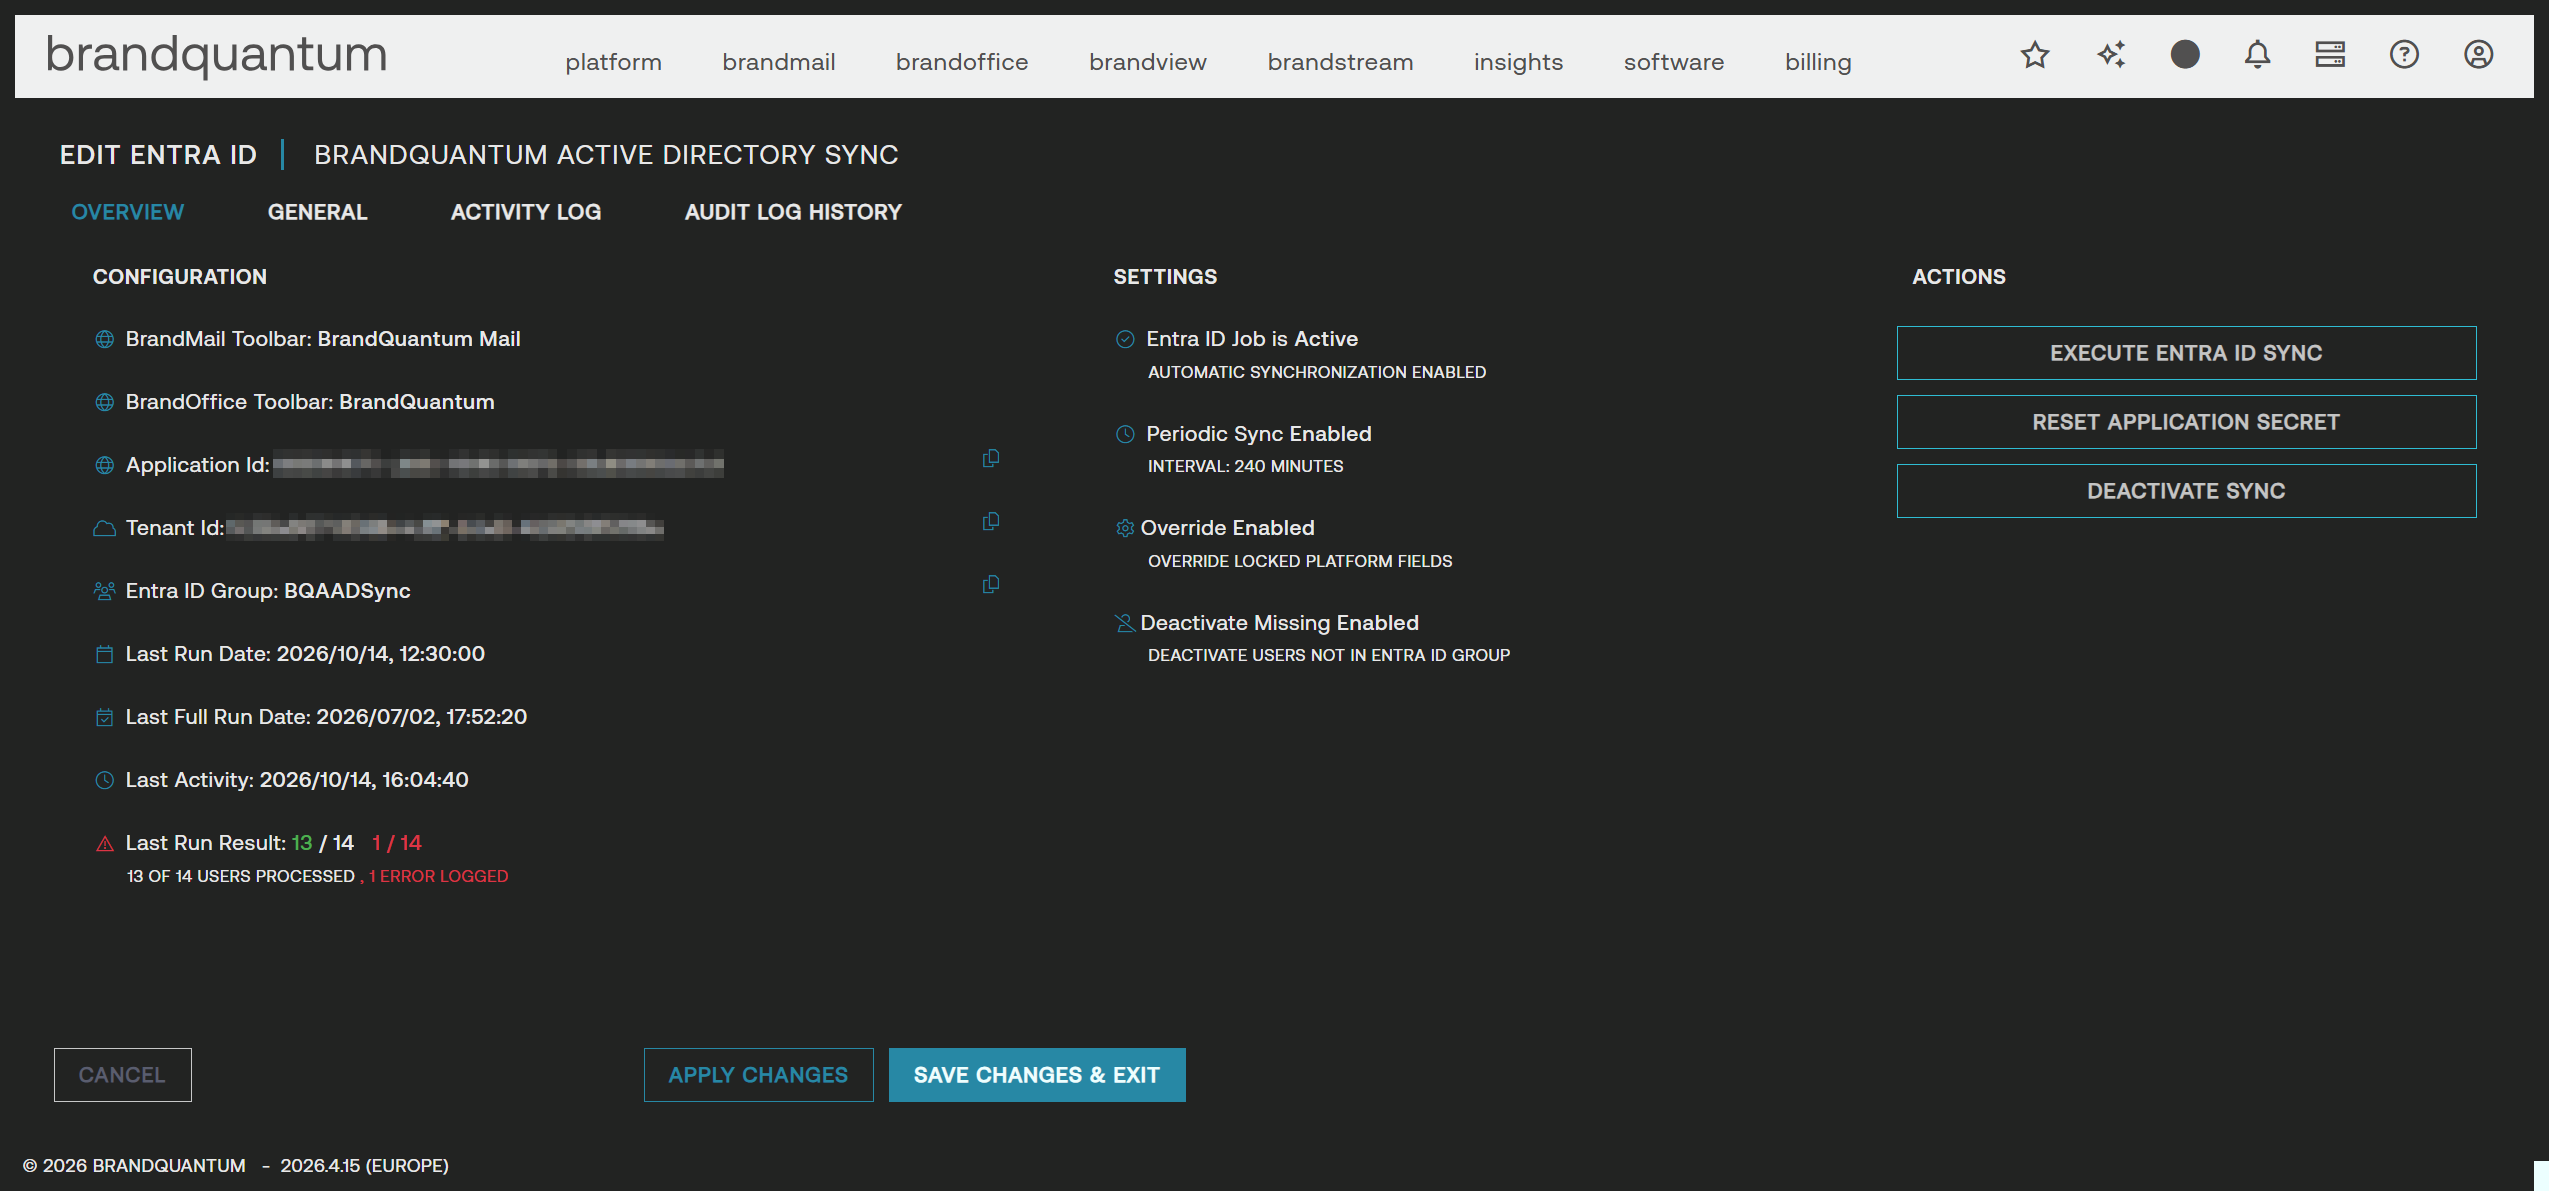This screenshot has height=1191, width=2549.
Task: Open the brandoffice menu
Action: (x=962, y=62)
